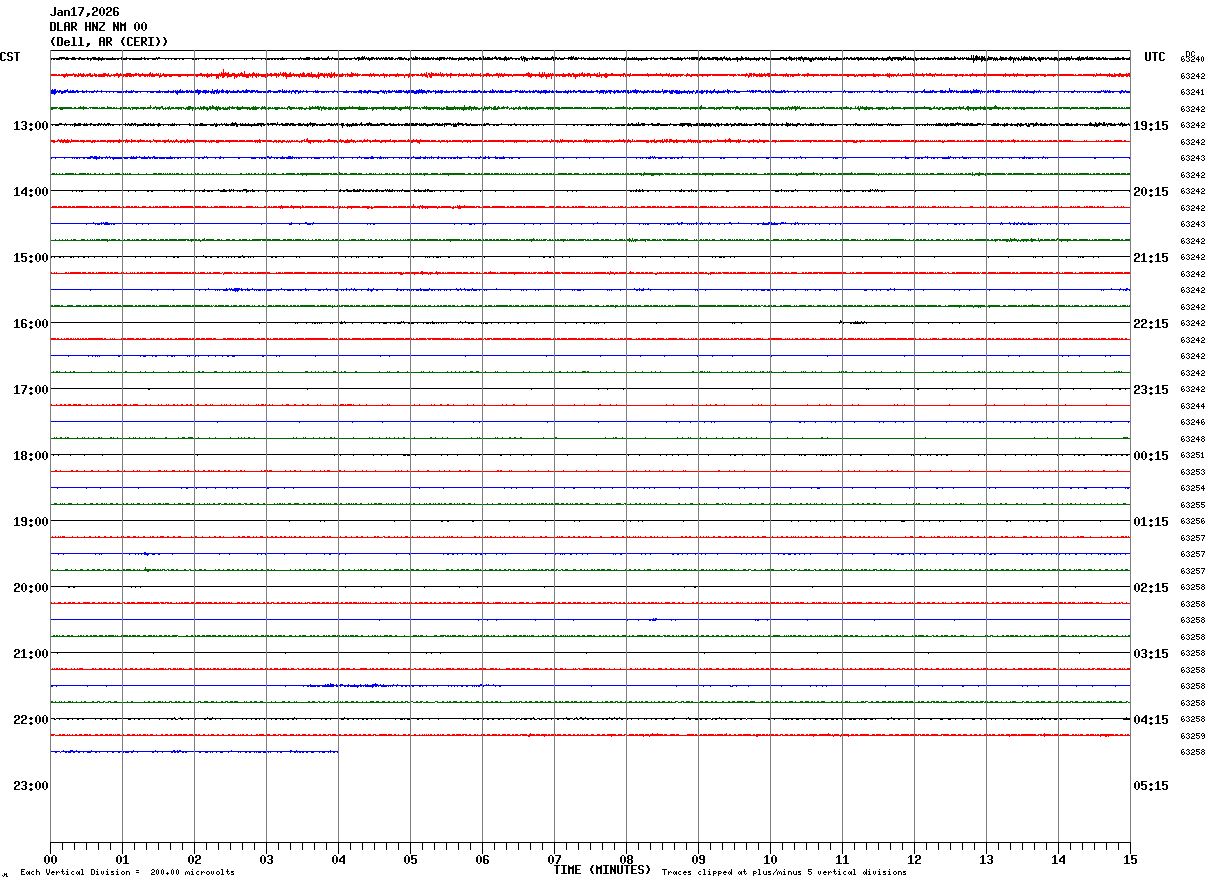Click the station location (Dell, AR (CERI))
Image resolution: width=1210 pixels, height=886 pixels.
coord(109,42)
